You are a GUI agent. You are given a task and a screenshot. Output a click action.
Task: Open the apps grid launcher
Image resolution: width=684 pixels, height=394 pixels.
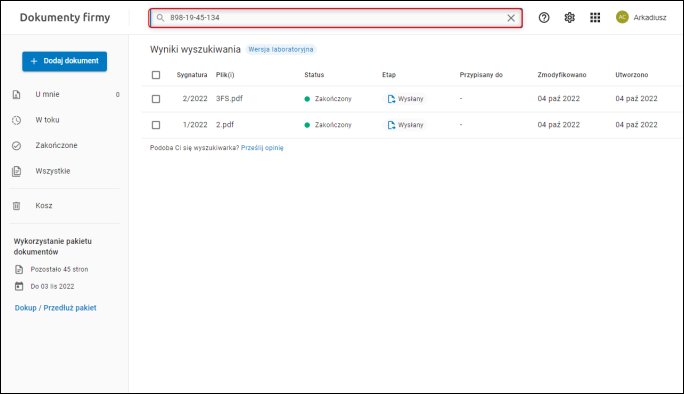[595, 17]
